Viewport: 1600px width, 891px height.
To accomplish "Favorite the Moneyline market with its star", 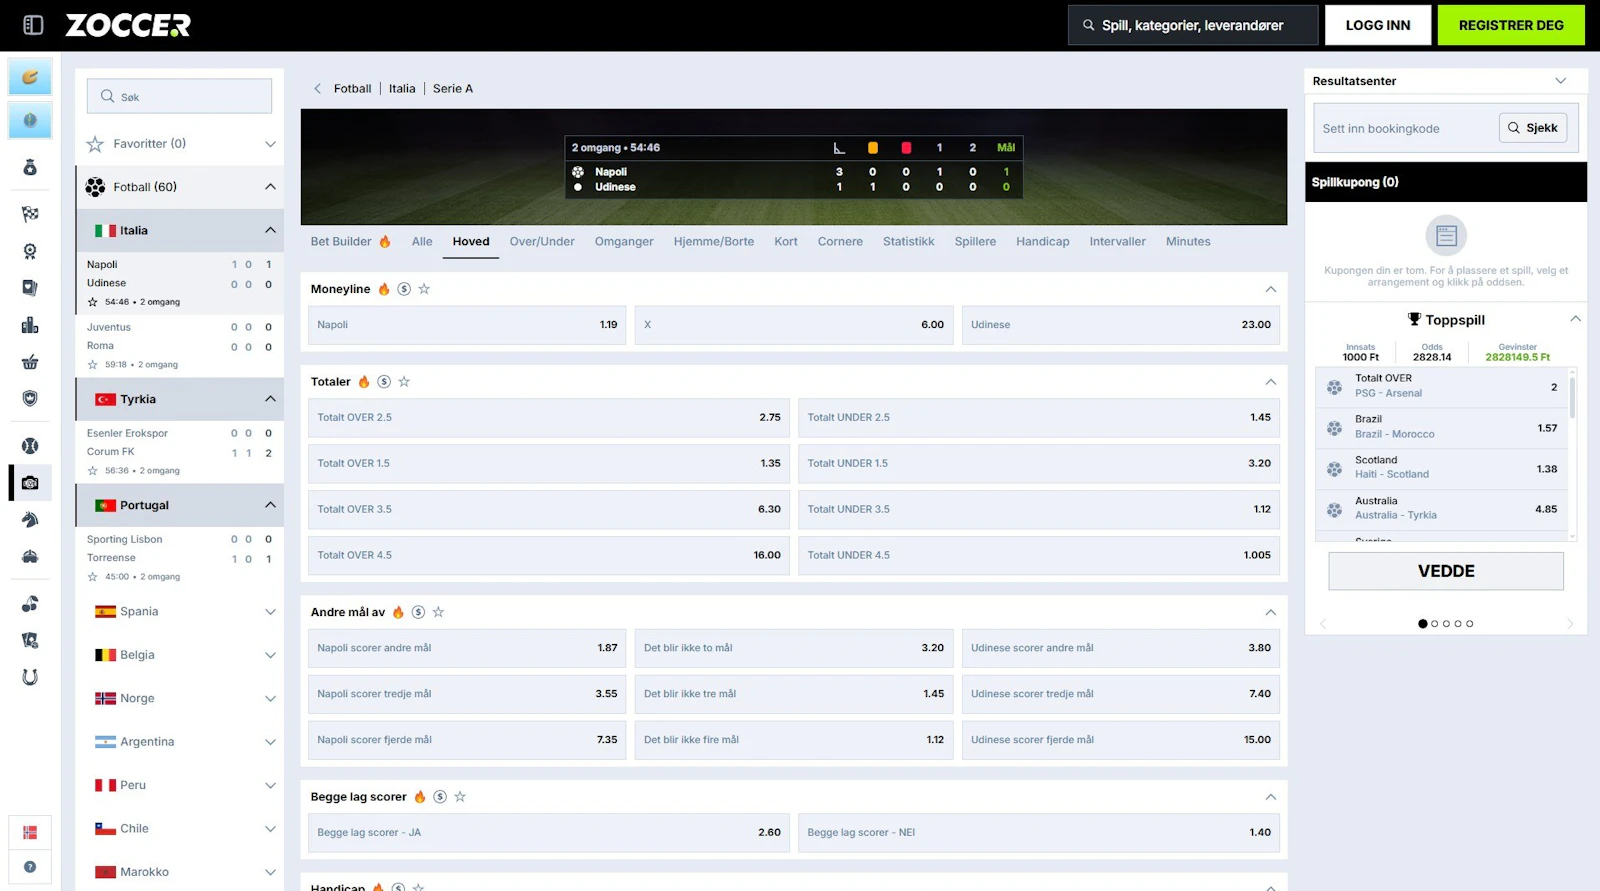I will 424,289.
